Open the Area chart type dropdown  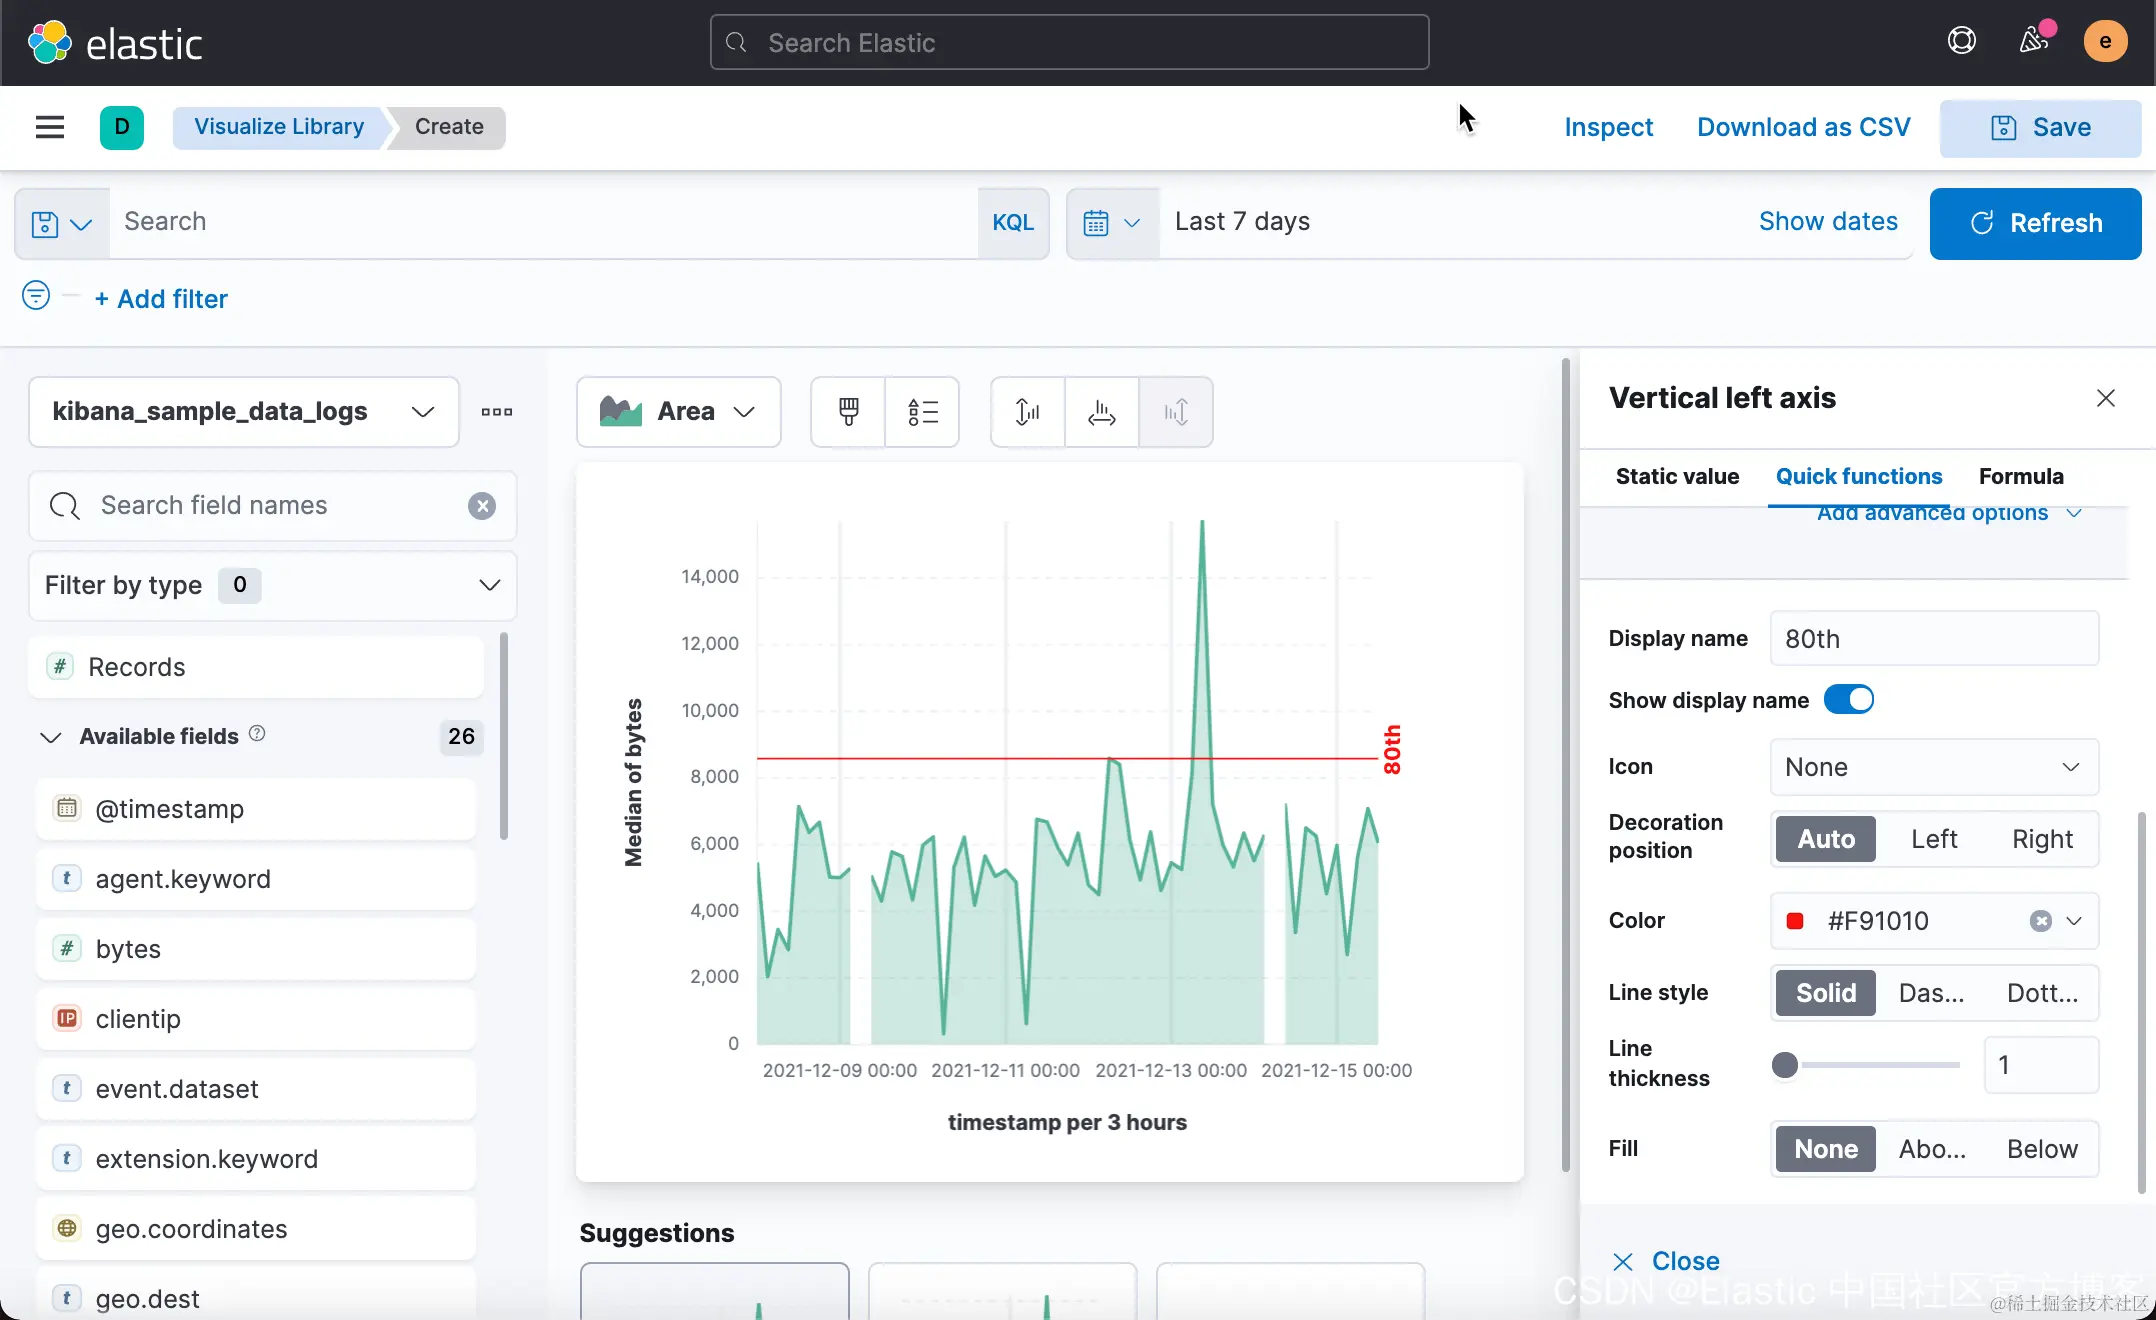tap(678, 412)
